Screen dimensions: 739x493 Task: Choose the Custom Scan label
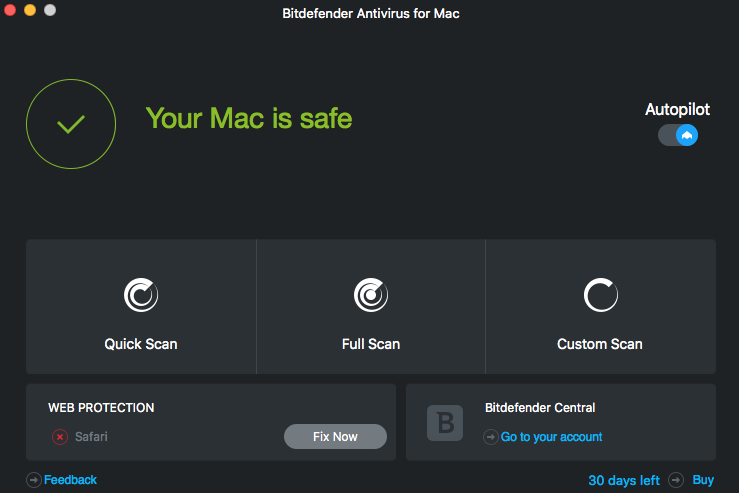tap(599, 344)
